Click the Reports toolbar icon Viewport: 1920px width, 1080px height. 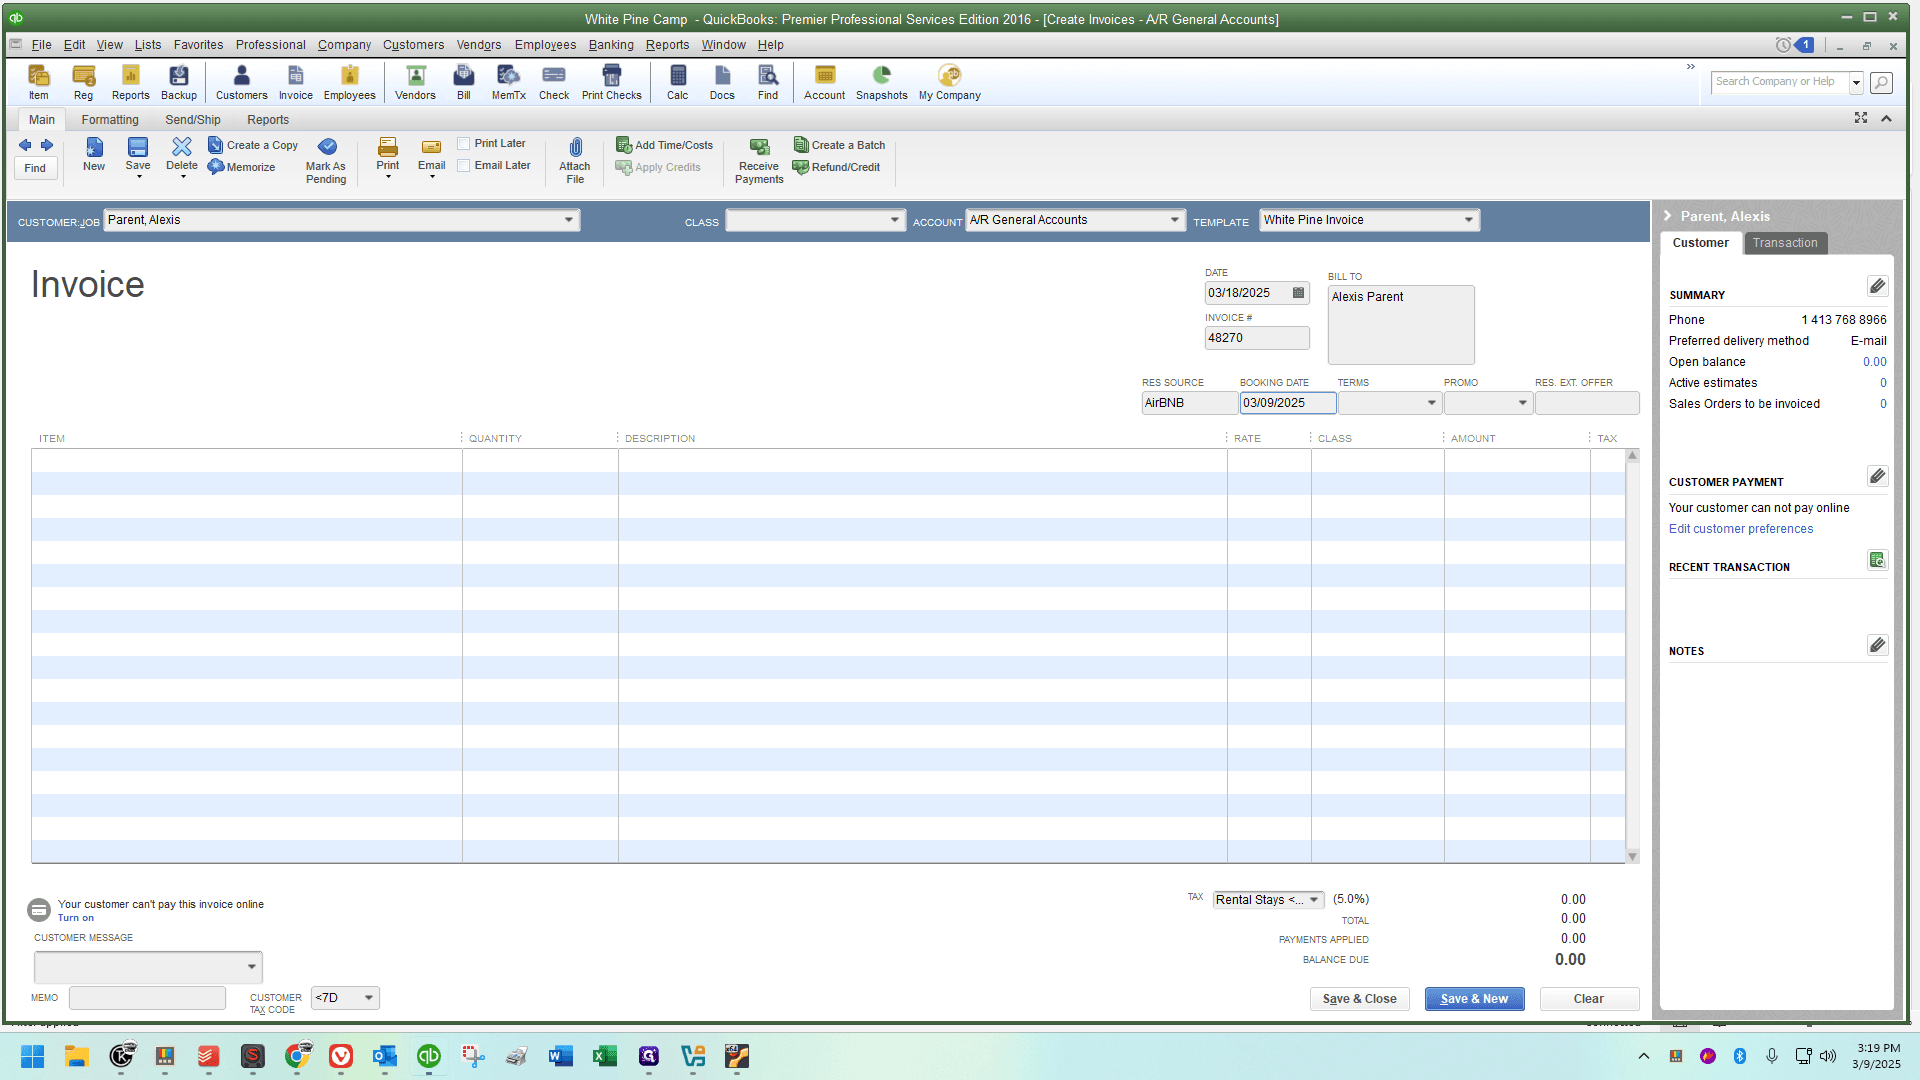(130, 81)
